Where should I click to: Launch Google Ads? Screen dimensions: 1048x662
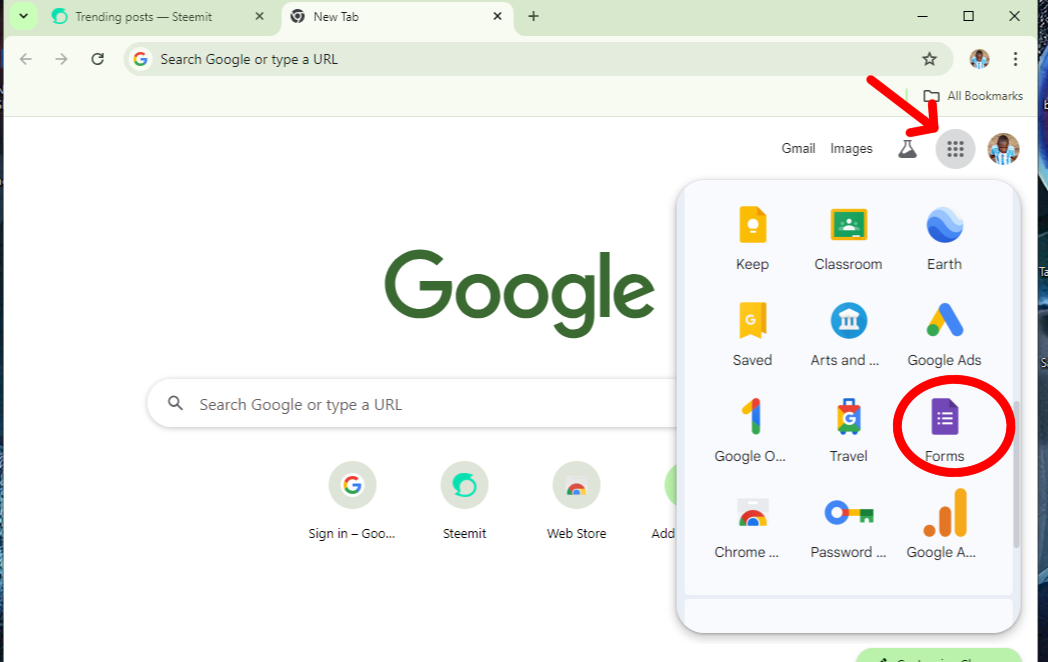944,334
